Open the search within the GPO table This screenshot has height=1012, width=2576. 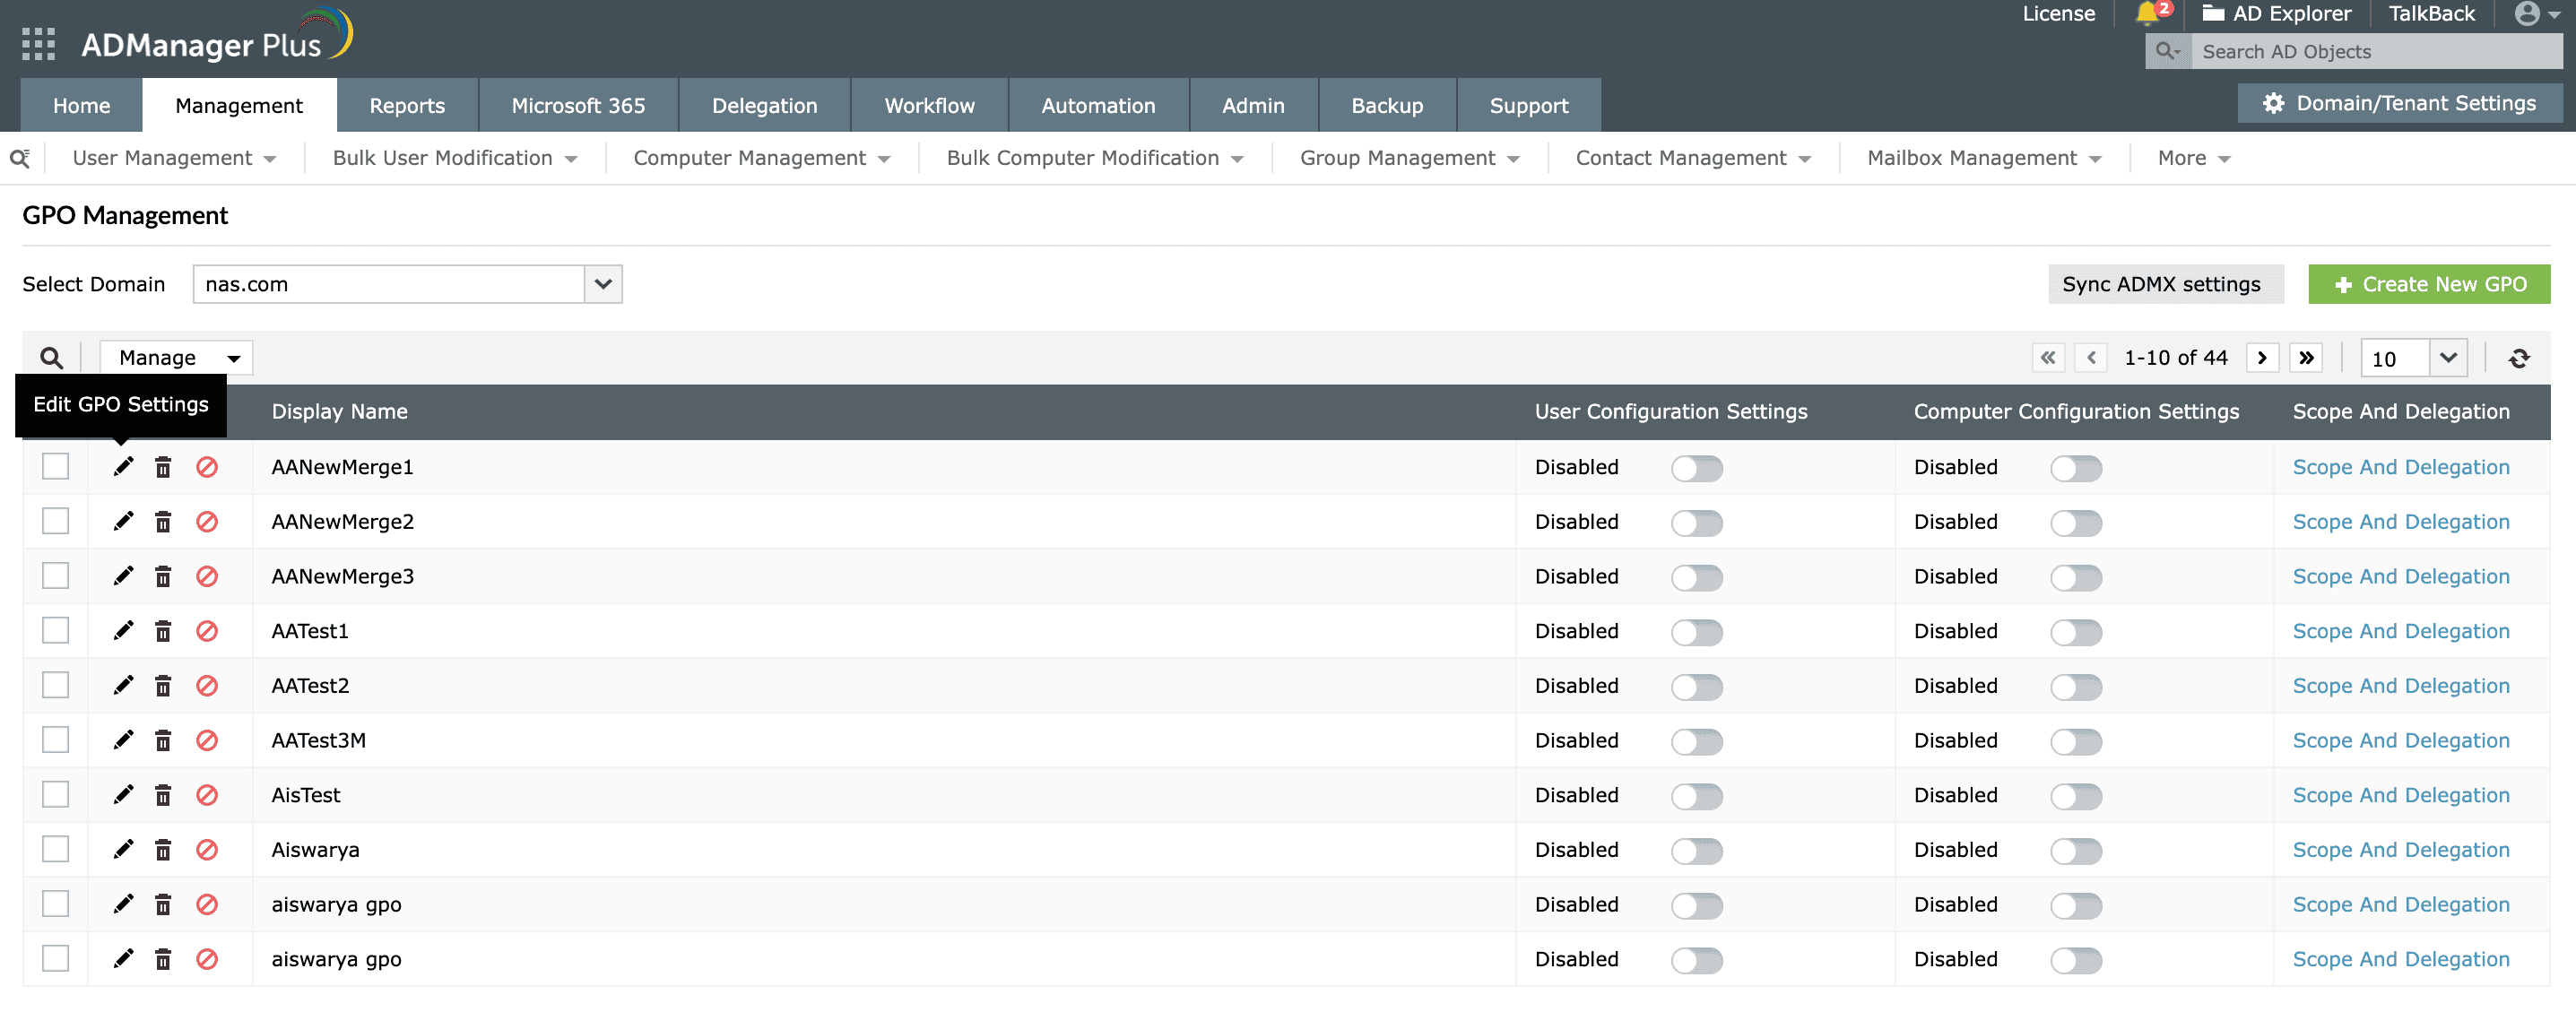click(51, 357)
